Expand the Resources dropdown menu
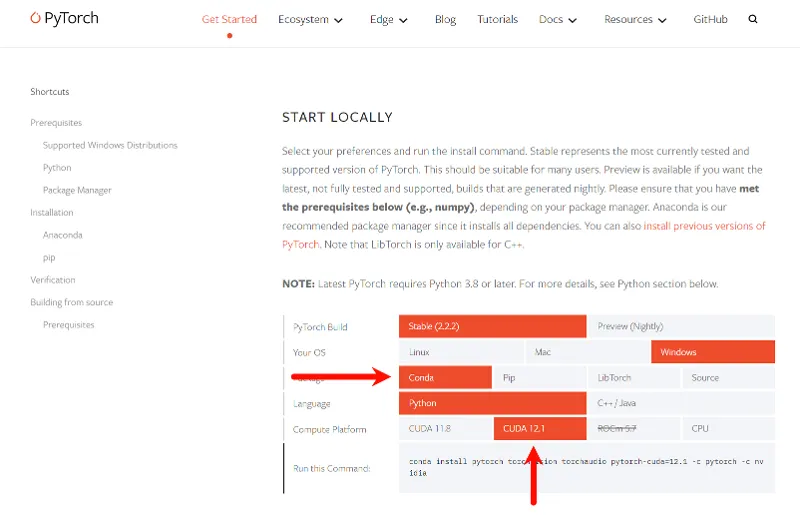 [636, 19]
